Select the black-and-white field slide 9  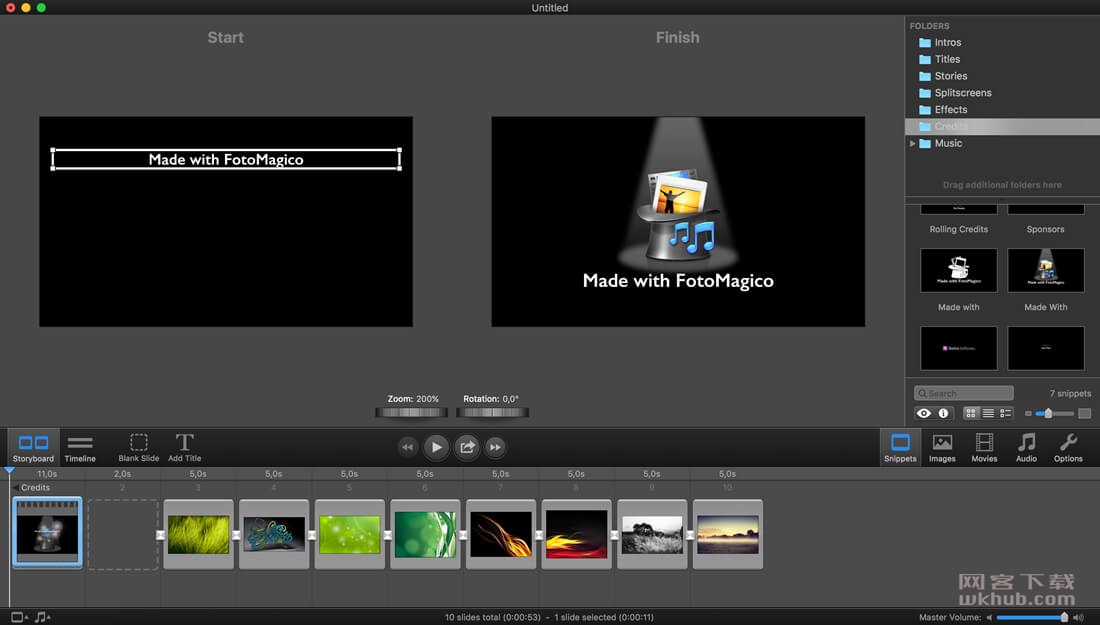(x=652, y=535)
